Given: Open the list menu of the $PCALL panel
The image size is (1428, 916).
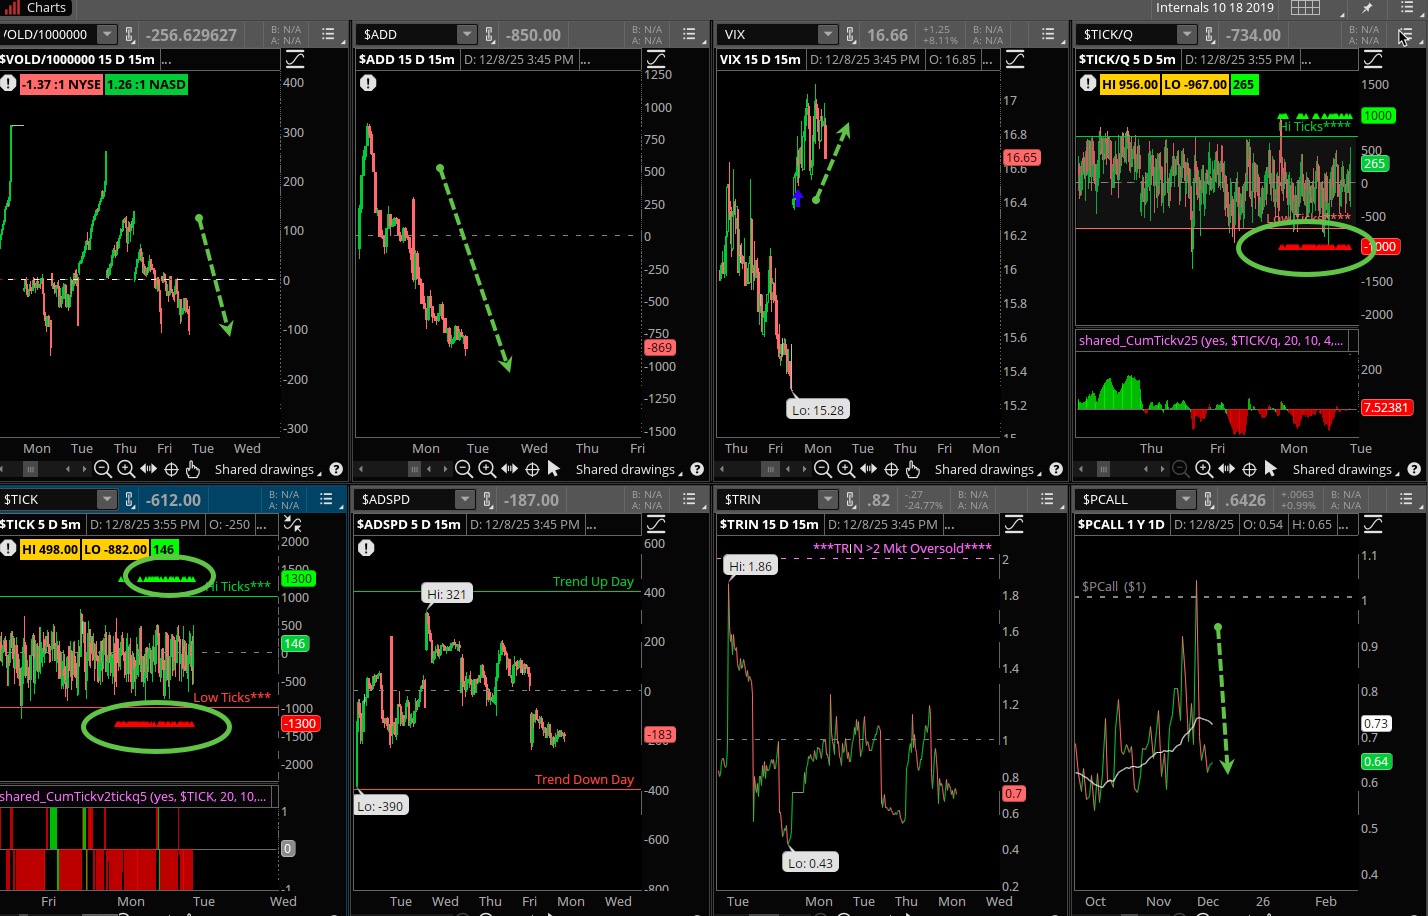Looking at the screenshot, I should (1406, 499).
